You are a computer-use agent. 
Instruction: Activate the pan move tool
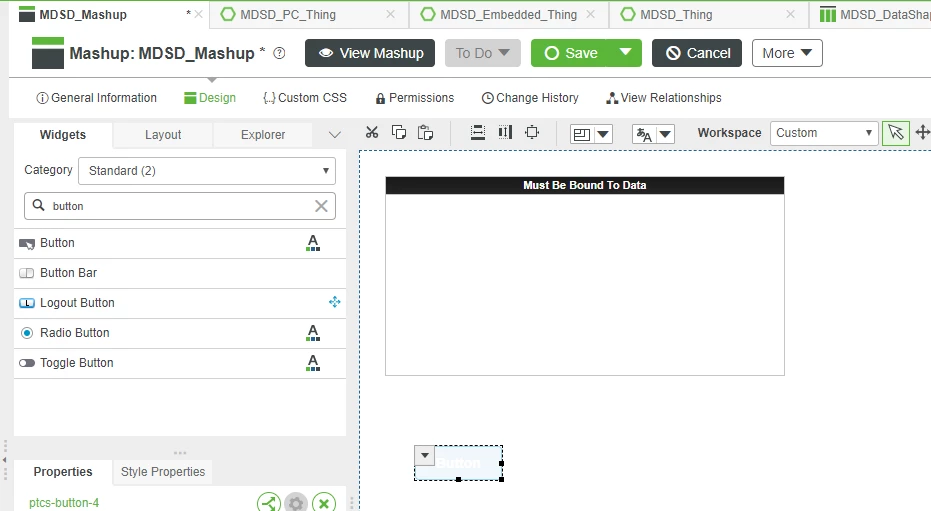(922, 132)
